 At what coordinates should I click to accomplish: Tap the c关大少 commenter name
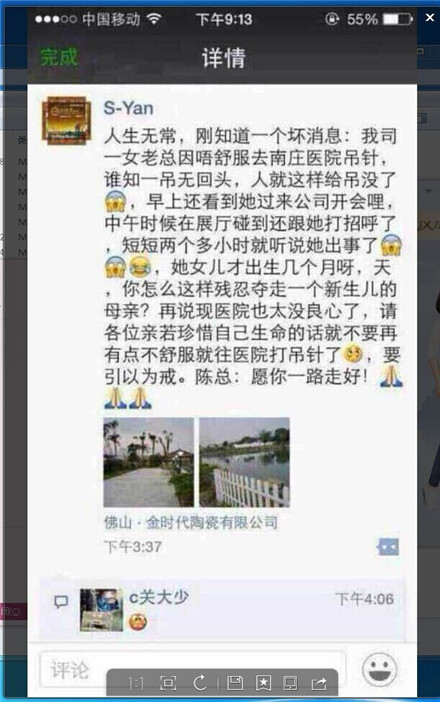point(159,597)
